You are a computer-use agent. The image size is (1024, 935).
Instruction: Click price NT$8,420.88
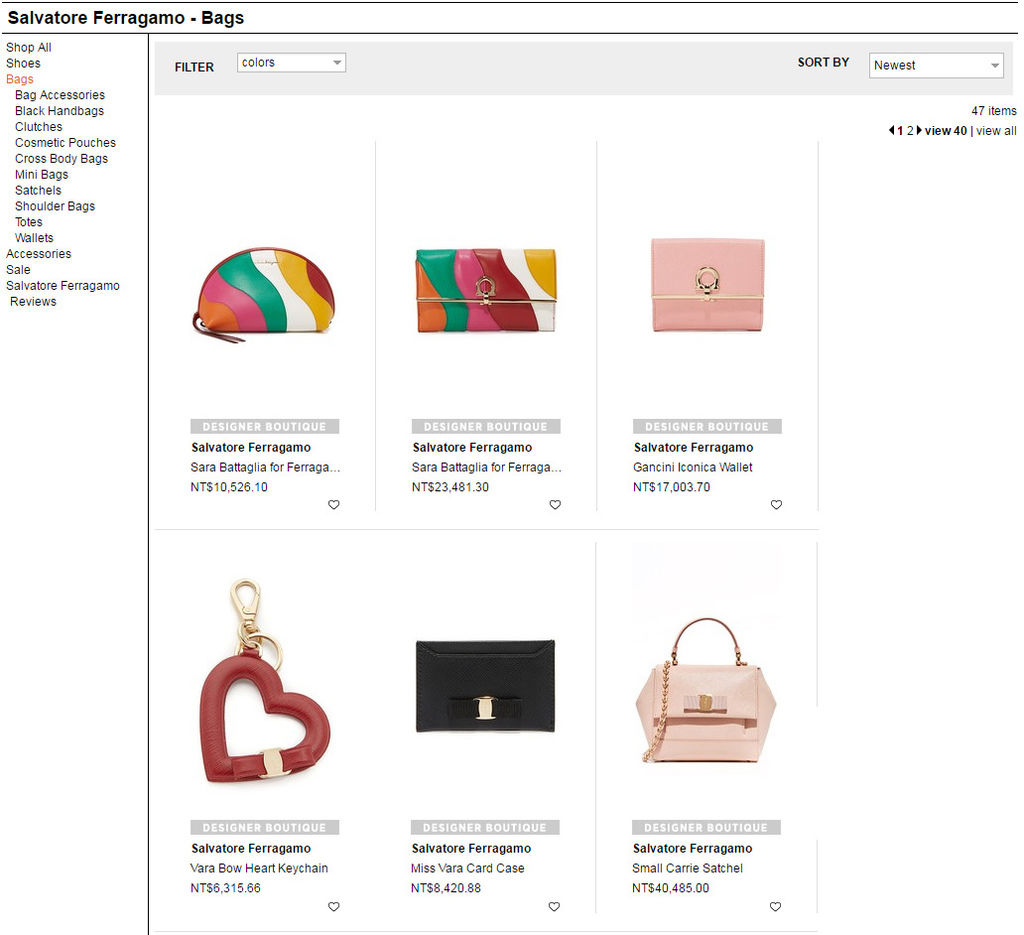[x=446, y=888]
